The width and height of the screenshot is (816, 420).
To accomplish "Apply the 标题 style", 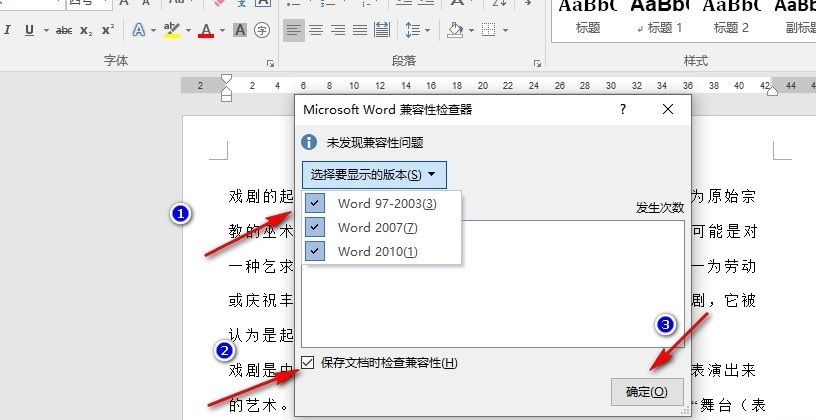I will tap(588, 17).
